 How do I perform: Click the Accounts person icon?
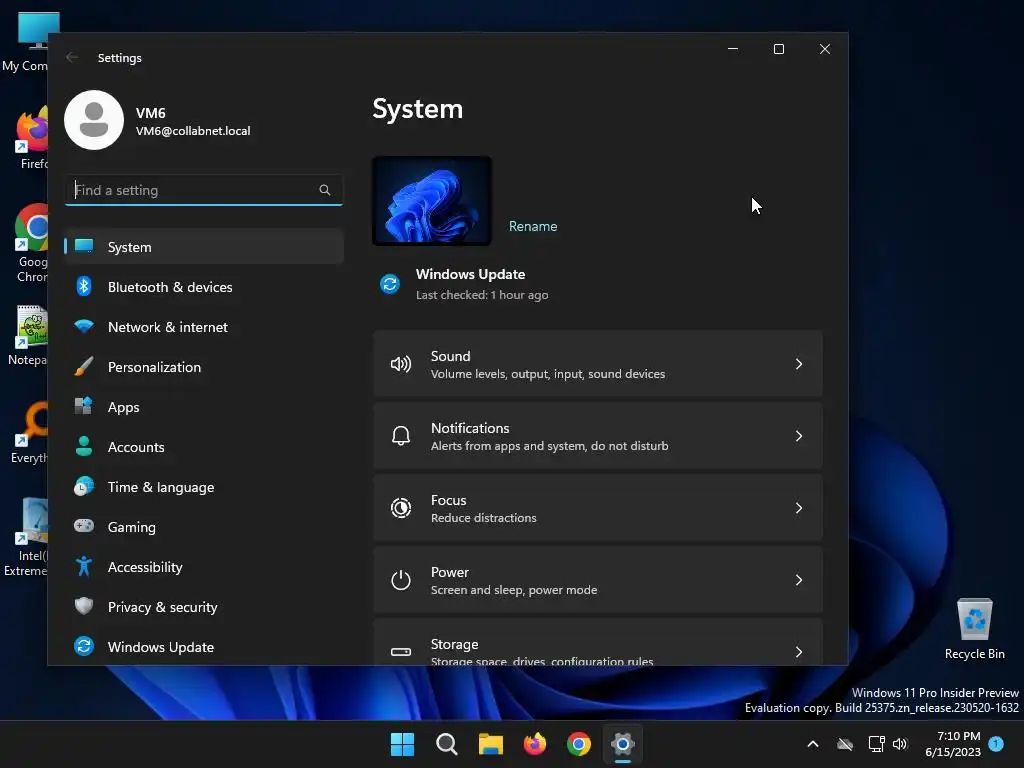tap(84, 447)
